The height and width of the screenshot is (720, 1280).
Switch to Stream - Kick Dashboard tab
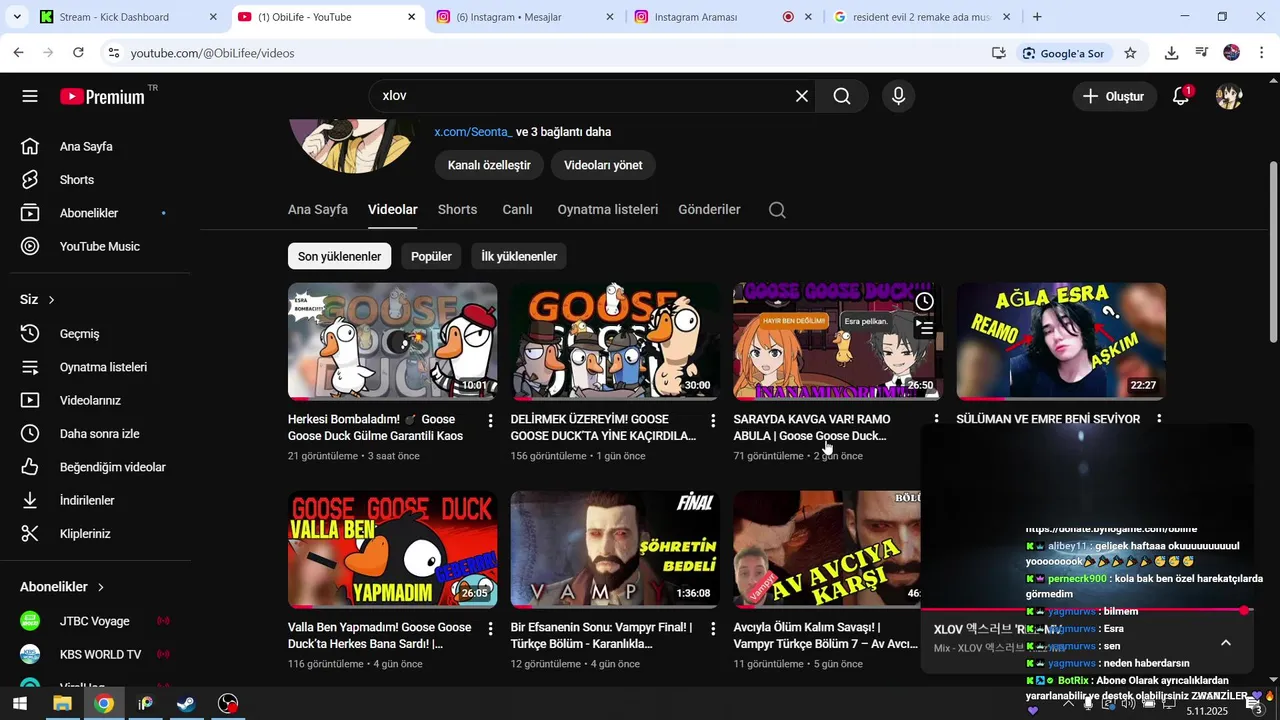[128, 17]
